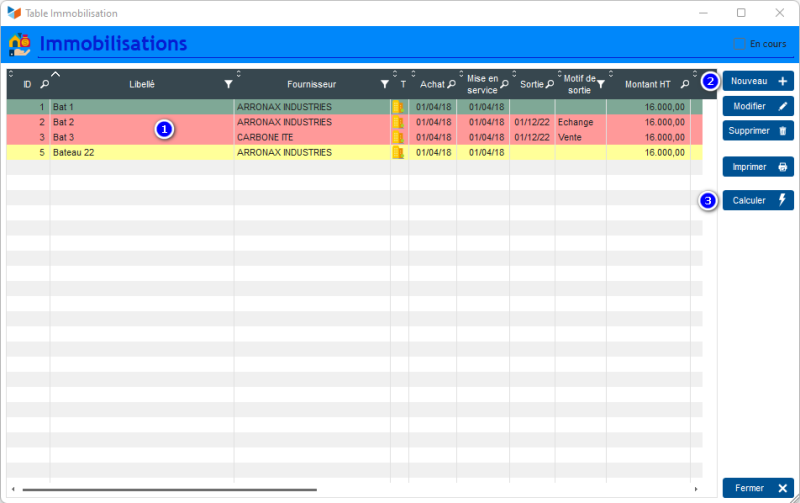Sort by the Libellé column header
800x503 pixels.
tap(141, 85)
